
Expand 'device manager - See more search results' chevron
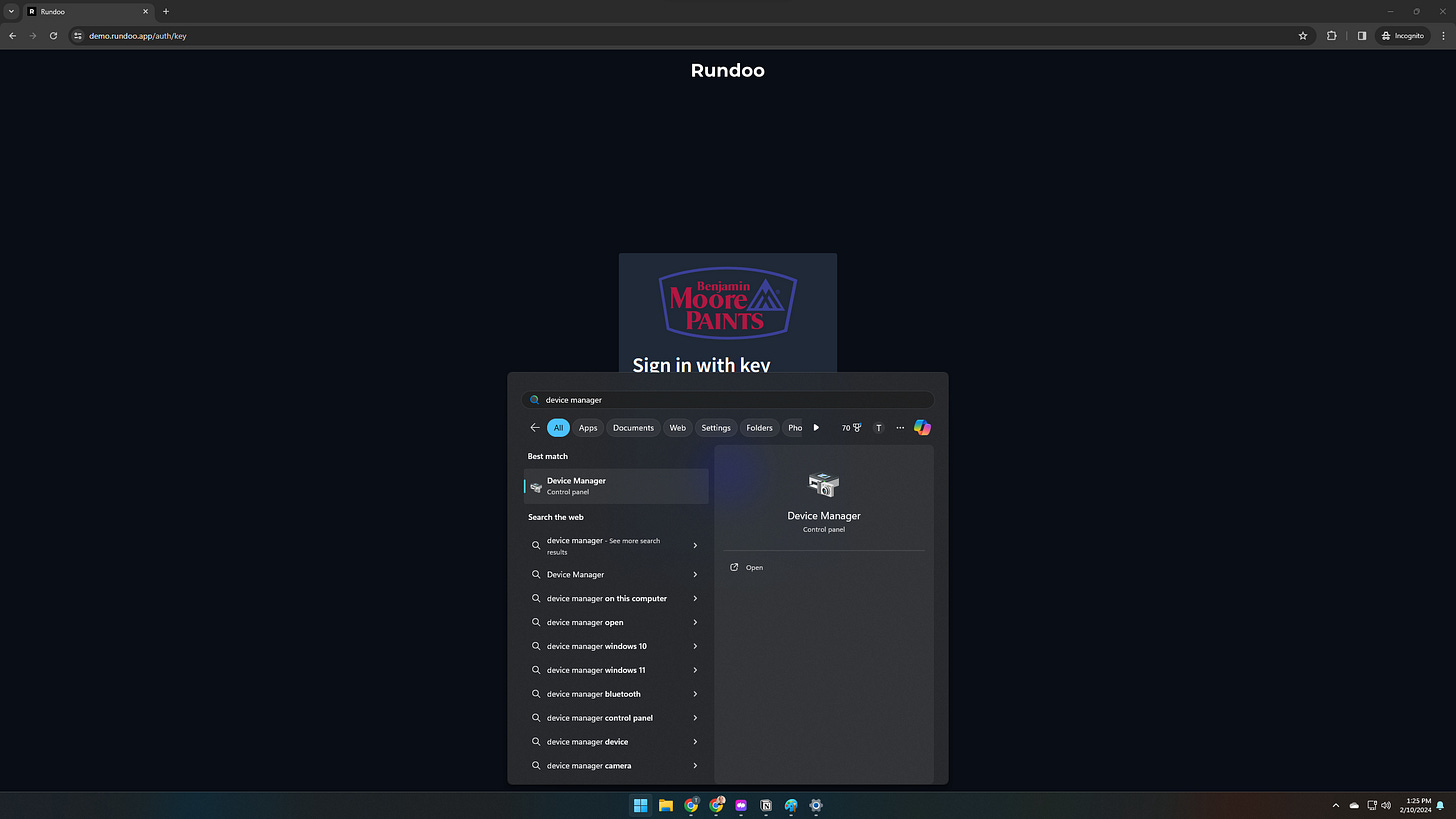(695, 546)
